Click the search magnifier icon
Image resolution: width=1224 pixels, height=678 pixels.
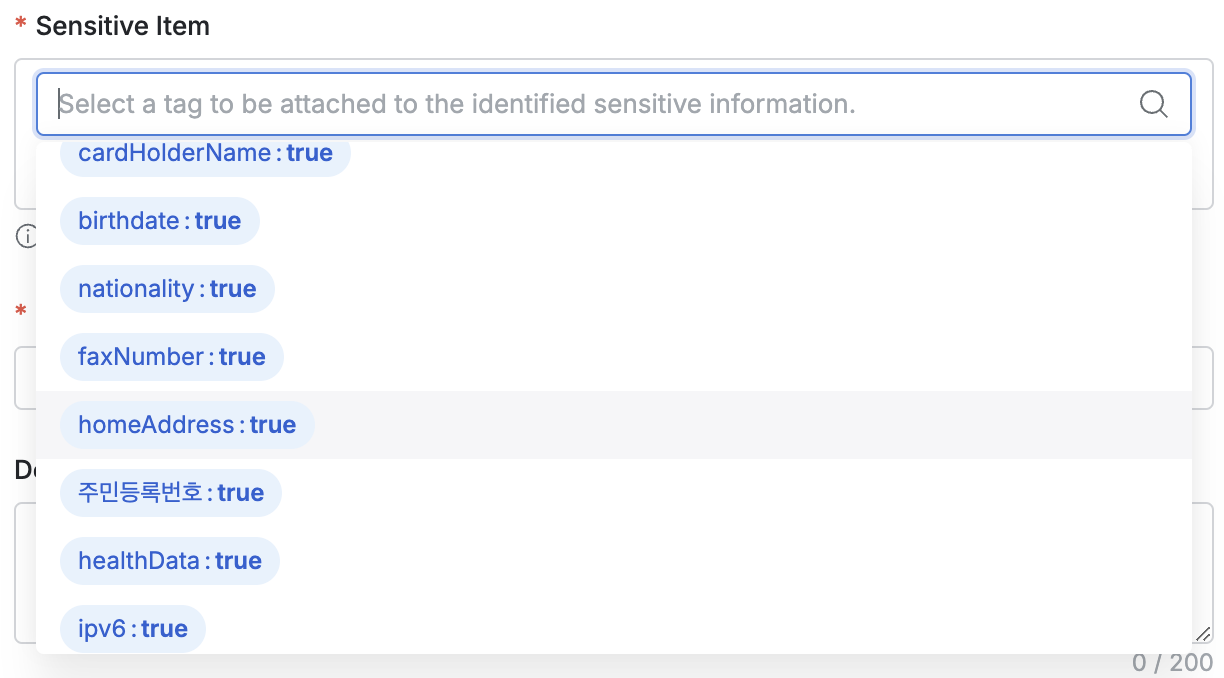tap(1153, 104)
